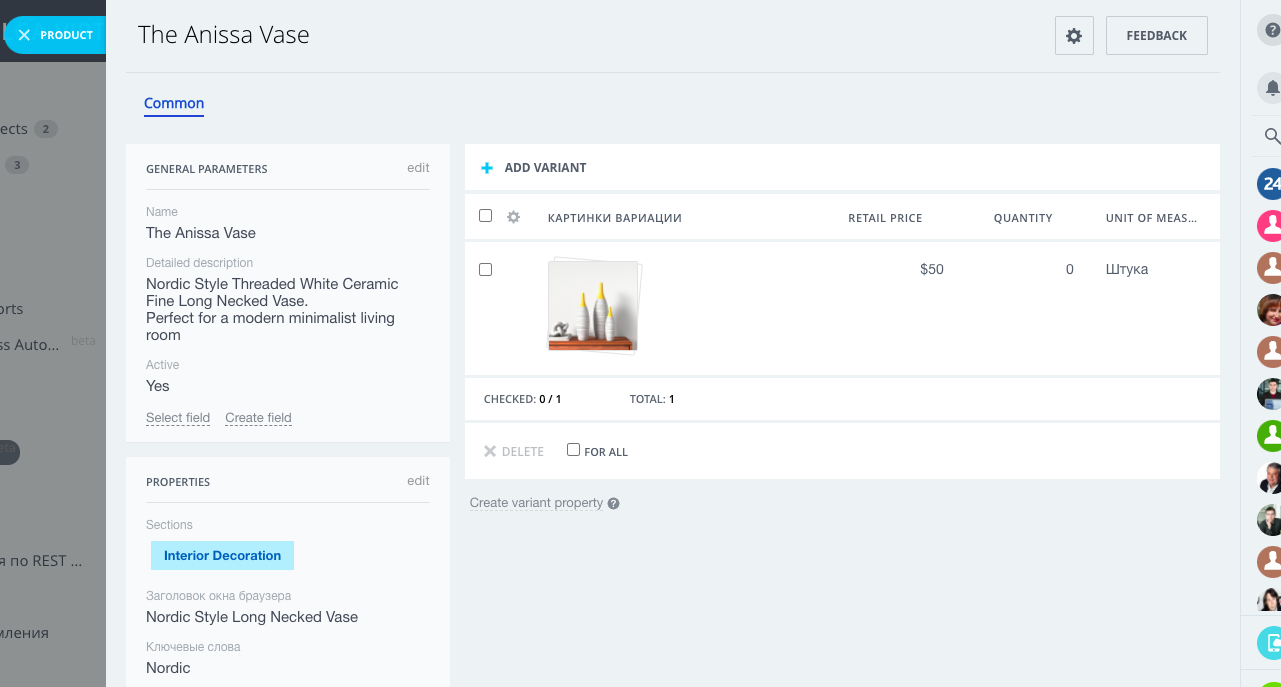1281x687 pixels.
Task: Click the Feedback button
Action: point(1156,36)
